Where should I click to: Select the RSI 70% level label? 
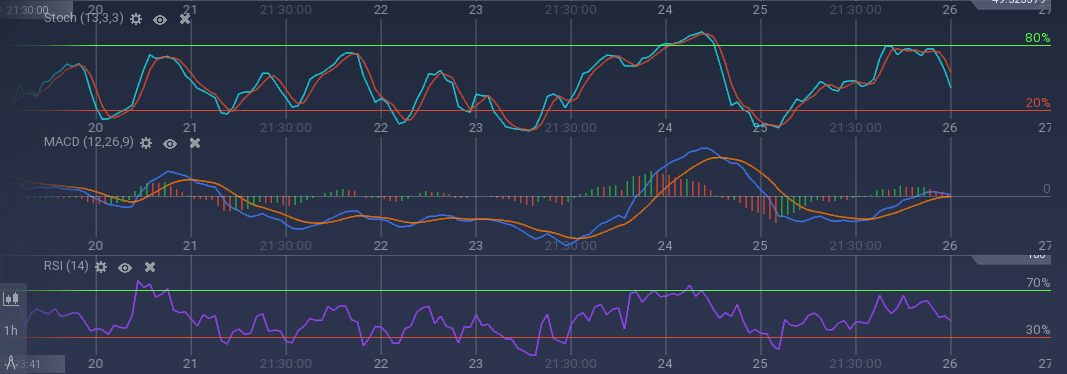pos(1038,283)
